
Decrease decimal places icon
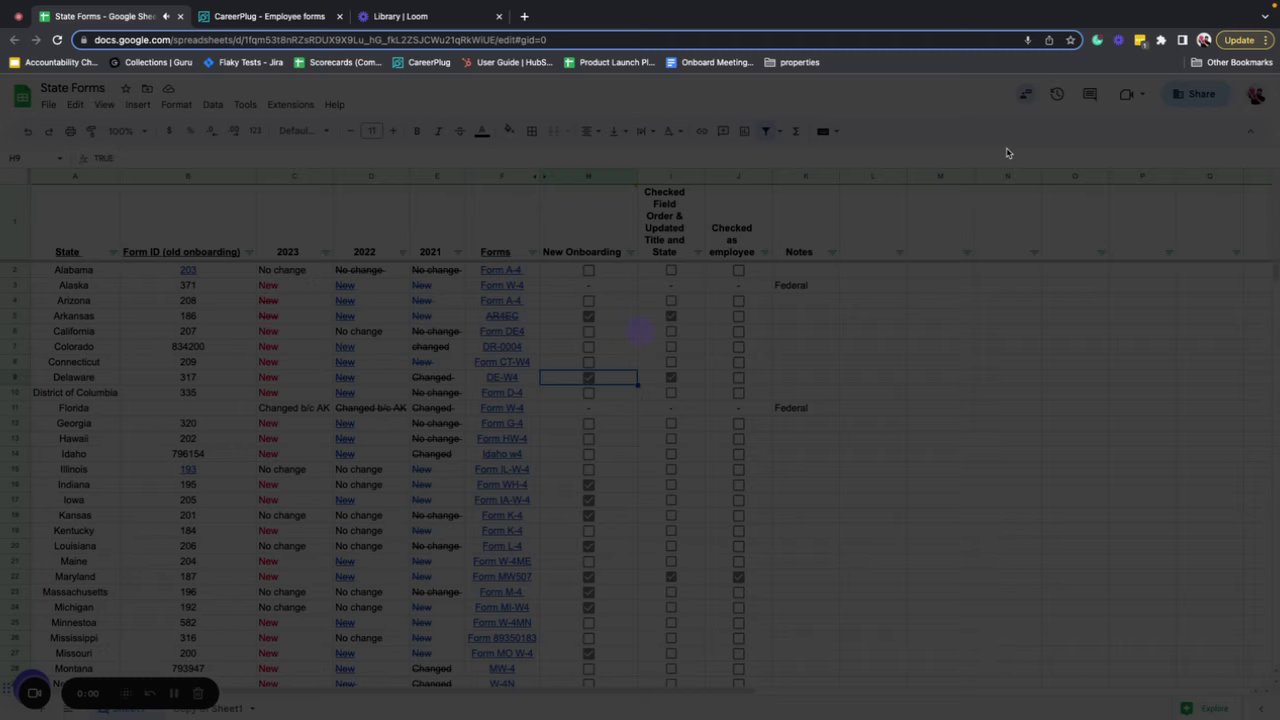click(x=211, y=131)
